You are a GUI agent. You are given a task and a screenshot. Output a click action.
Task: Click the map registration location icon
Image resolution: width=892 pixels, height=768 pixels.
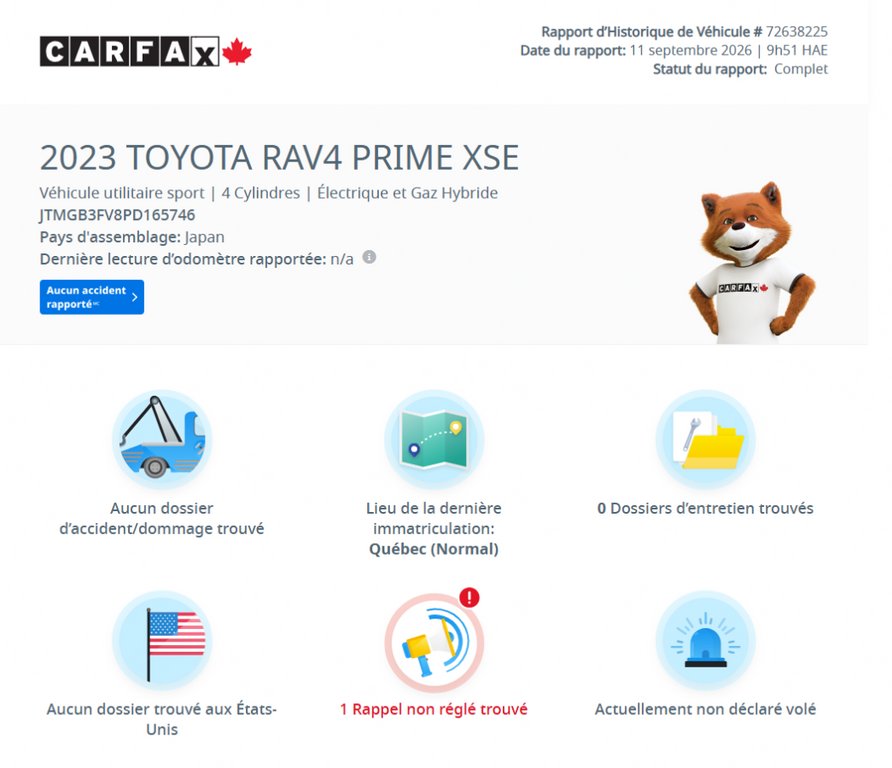tap(434, 439)
